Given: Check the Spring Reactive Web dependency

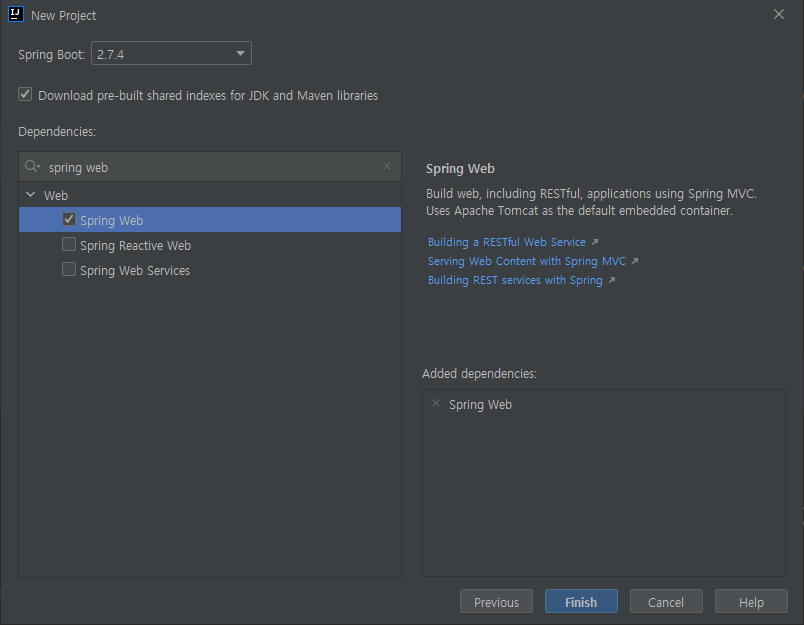Looking at the screenshot, I should [69, 244].
